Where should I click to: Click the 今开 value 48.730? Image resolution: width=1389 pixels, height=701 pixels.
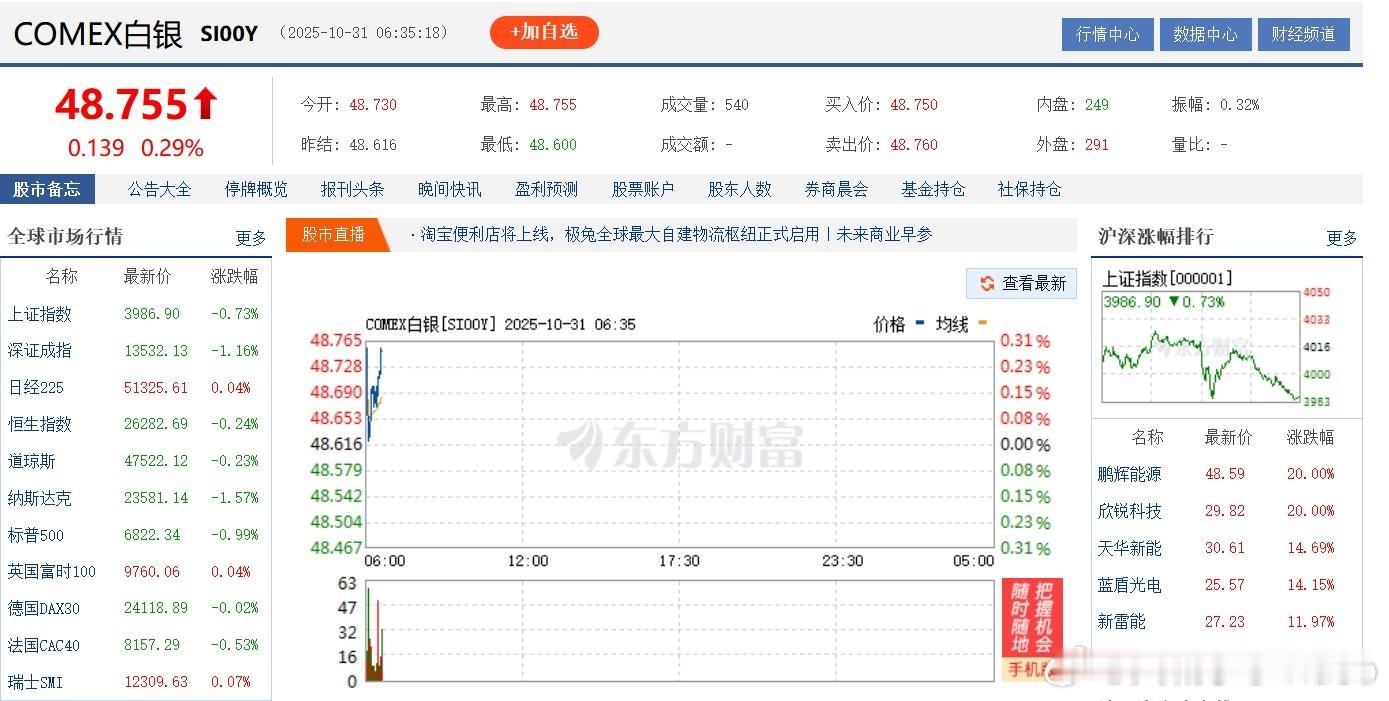373,105
